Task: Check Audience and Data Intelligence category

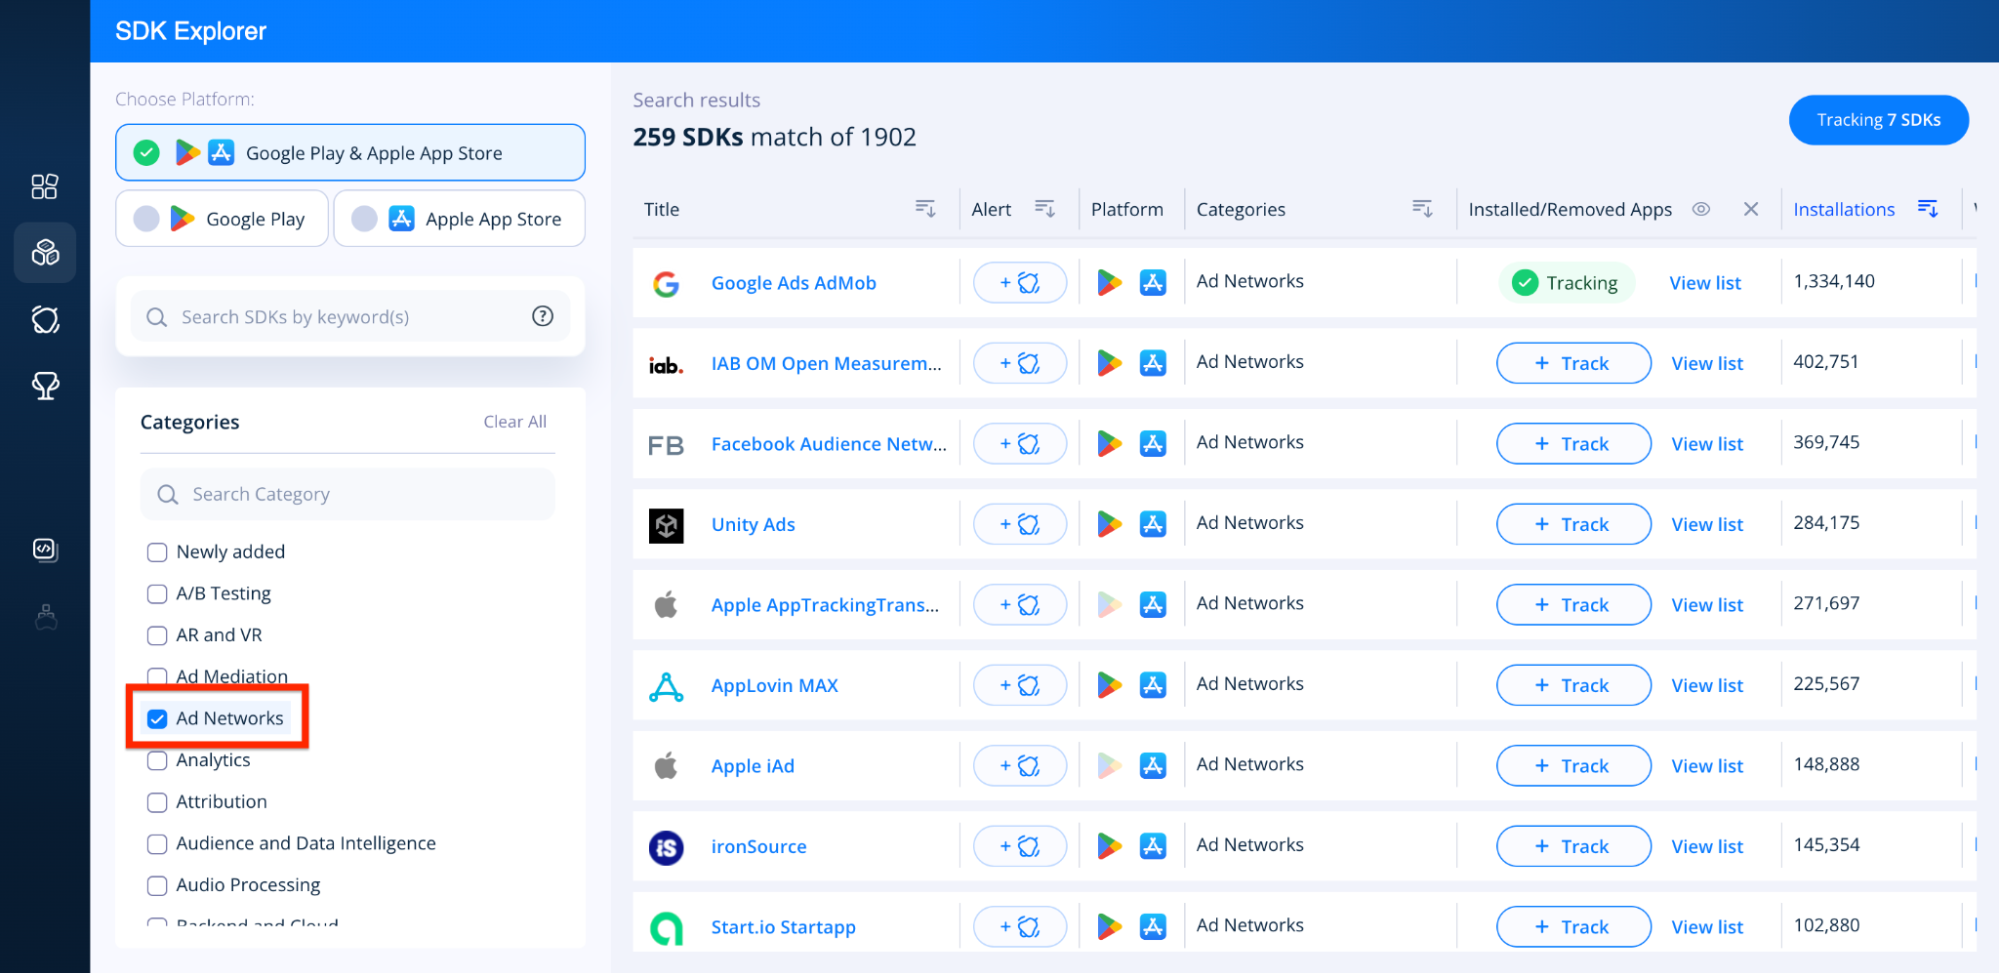Action: [x=157, y=844]
